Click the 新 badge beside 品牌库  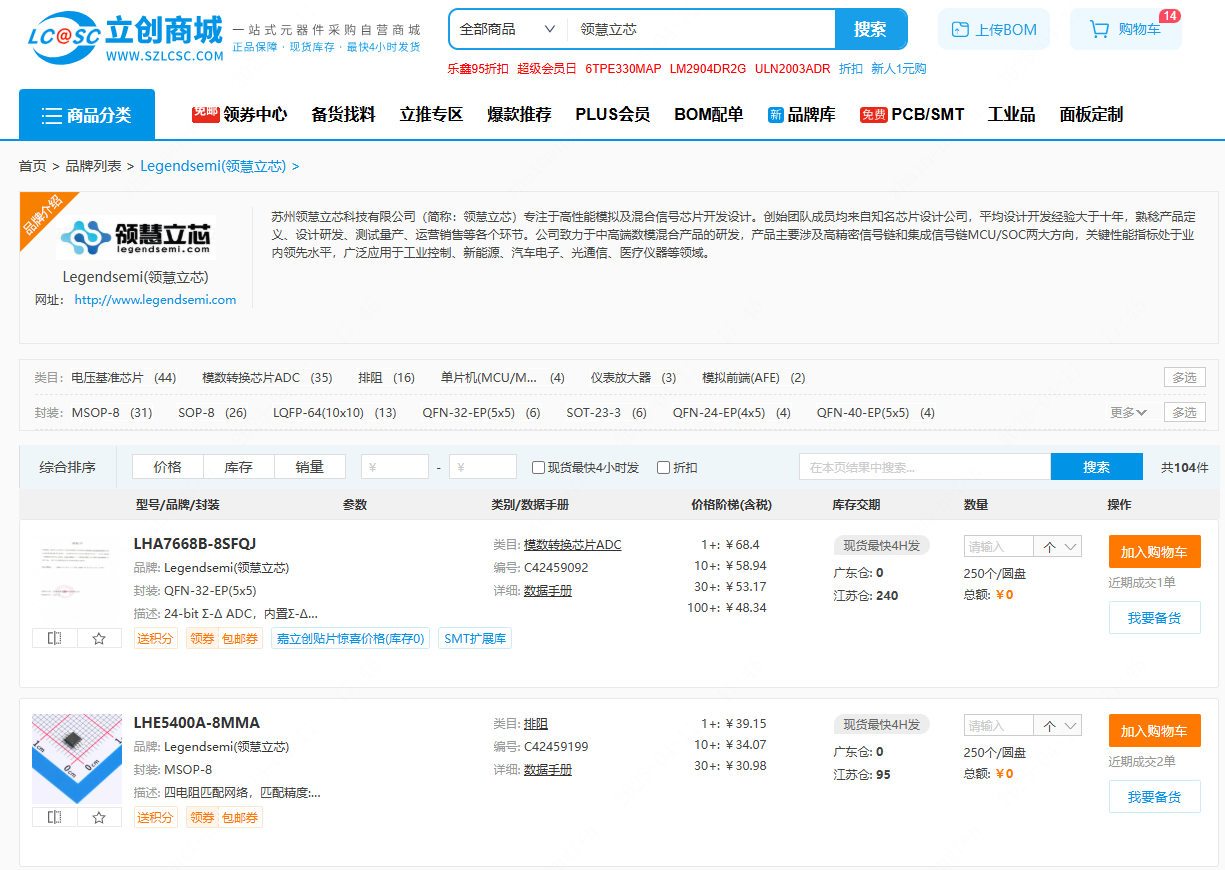coord(775,115)
